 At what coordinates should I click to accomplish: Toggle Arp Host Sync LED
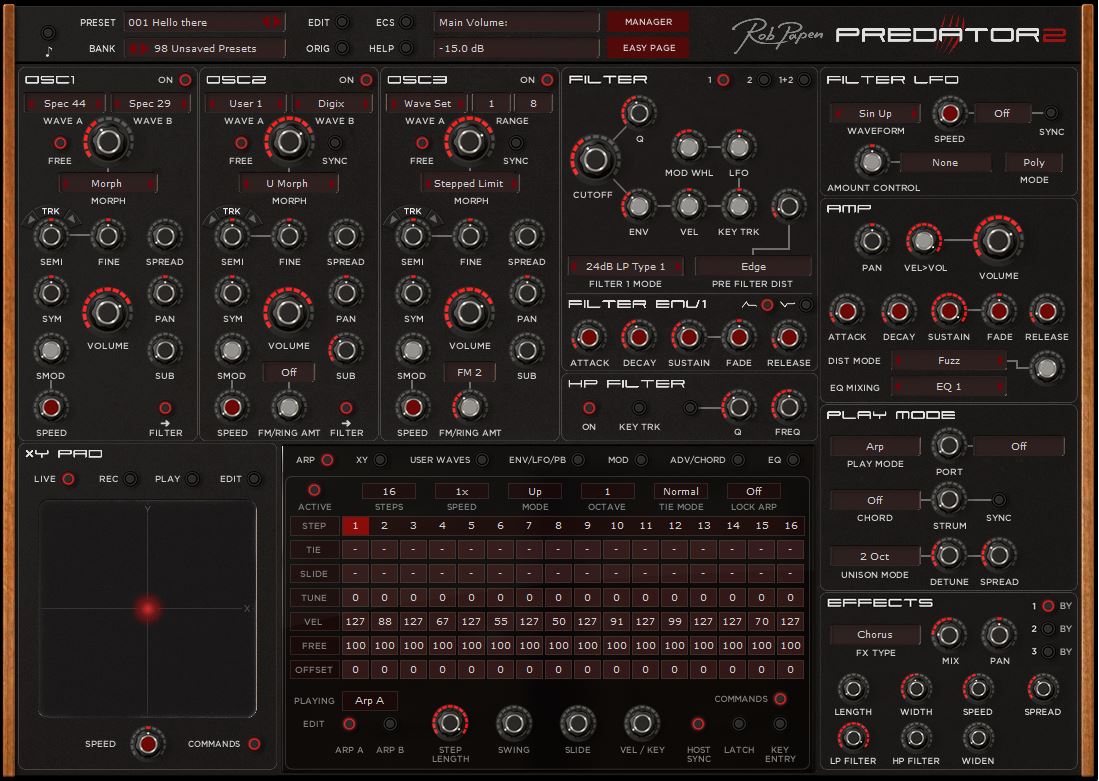coord(698,724)
